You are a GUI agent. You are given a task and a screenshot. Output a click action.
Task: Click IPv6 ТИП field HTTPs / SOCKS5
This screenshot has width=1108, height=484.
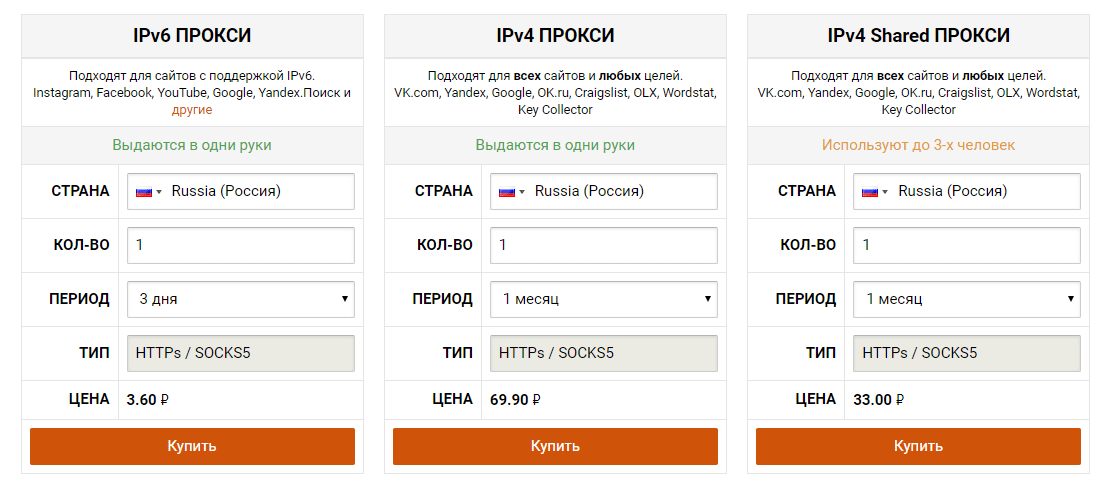coord(241,352)
